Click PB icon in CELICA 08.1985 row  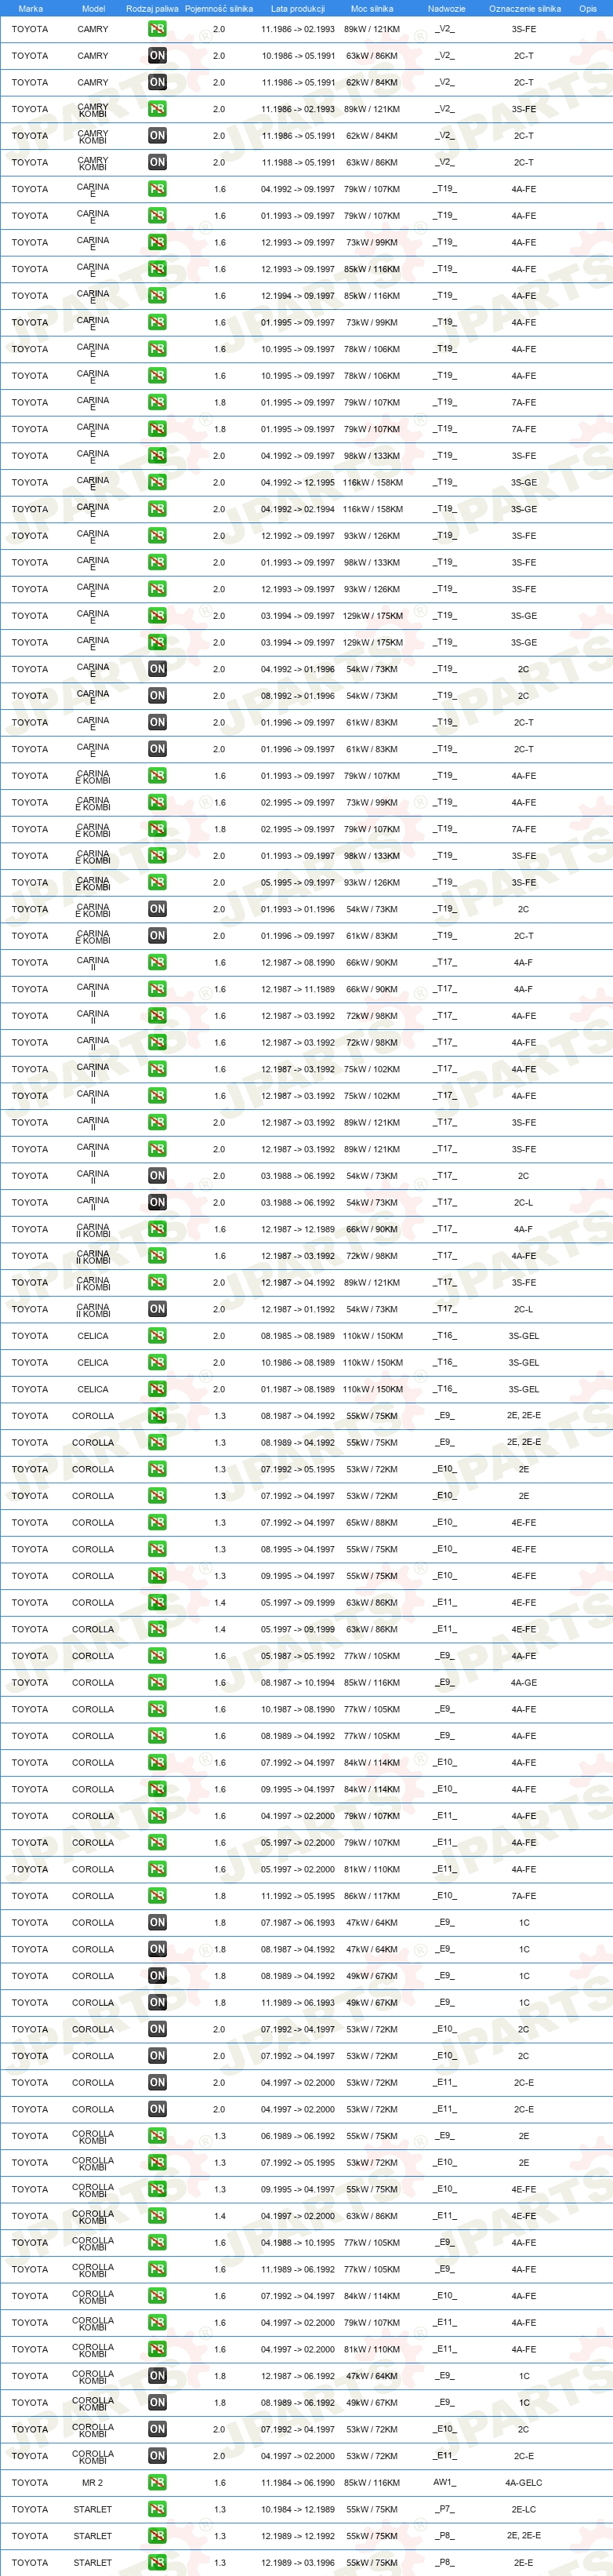click(x=157, y=1336)
